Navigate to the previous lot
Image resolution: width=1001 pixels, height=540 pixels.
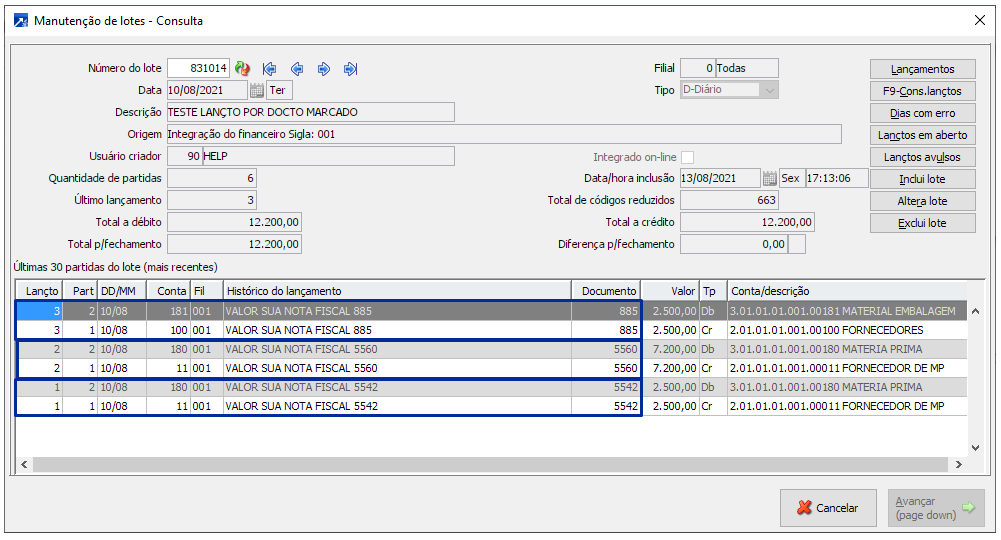click(297, 69)
